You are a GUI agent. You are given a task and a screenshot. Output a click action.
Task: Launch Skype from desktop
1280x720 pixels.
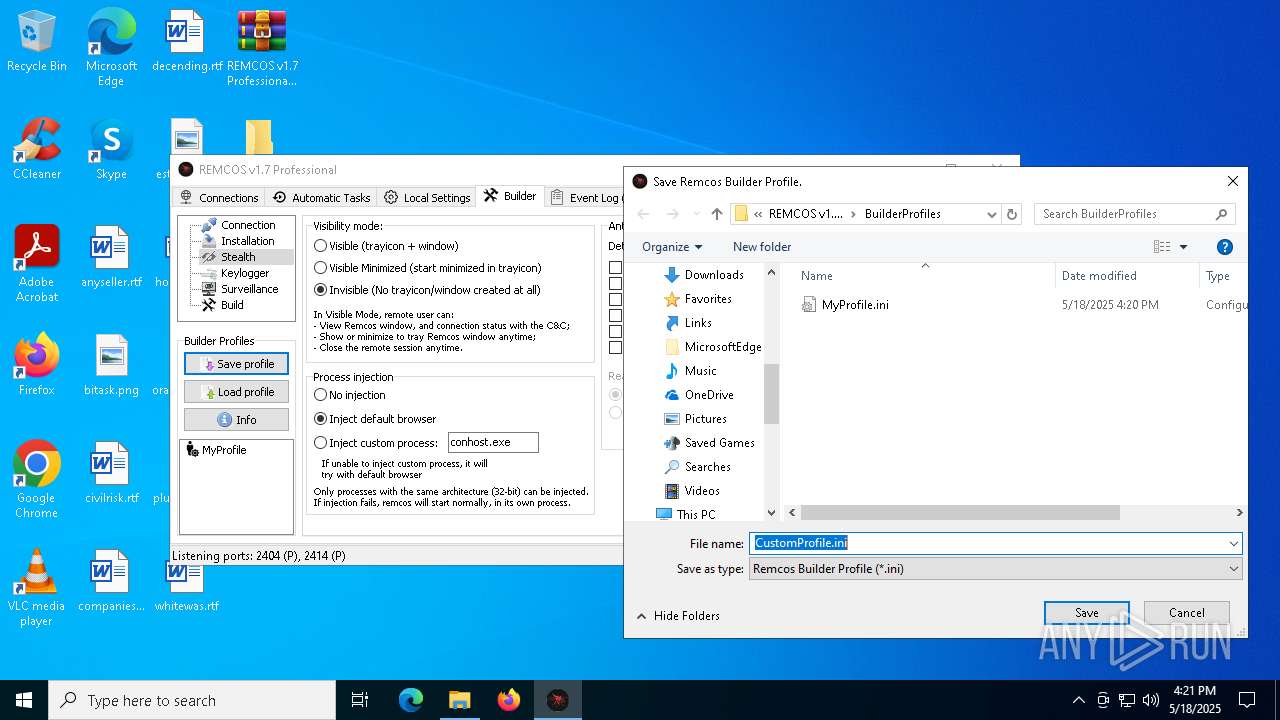pyautogui.click(x=111, y=150)
